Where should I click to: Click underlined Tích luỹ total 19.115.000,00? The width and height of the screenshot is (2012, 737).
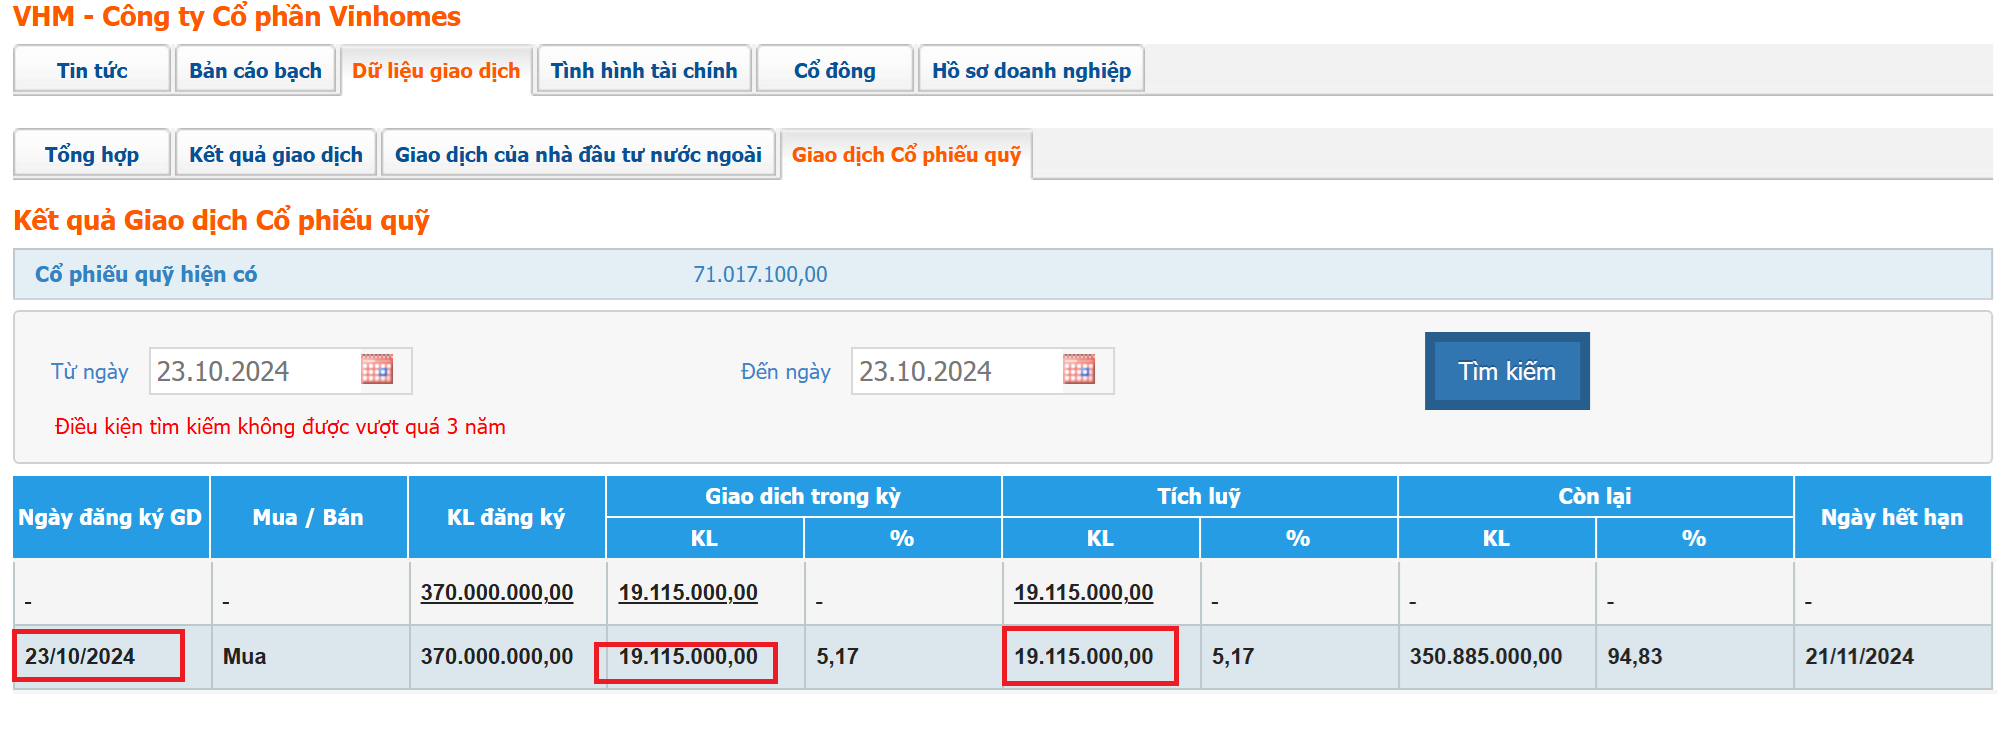coord(1084,592)
